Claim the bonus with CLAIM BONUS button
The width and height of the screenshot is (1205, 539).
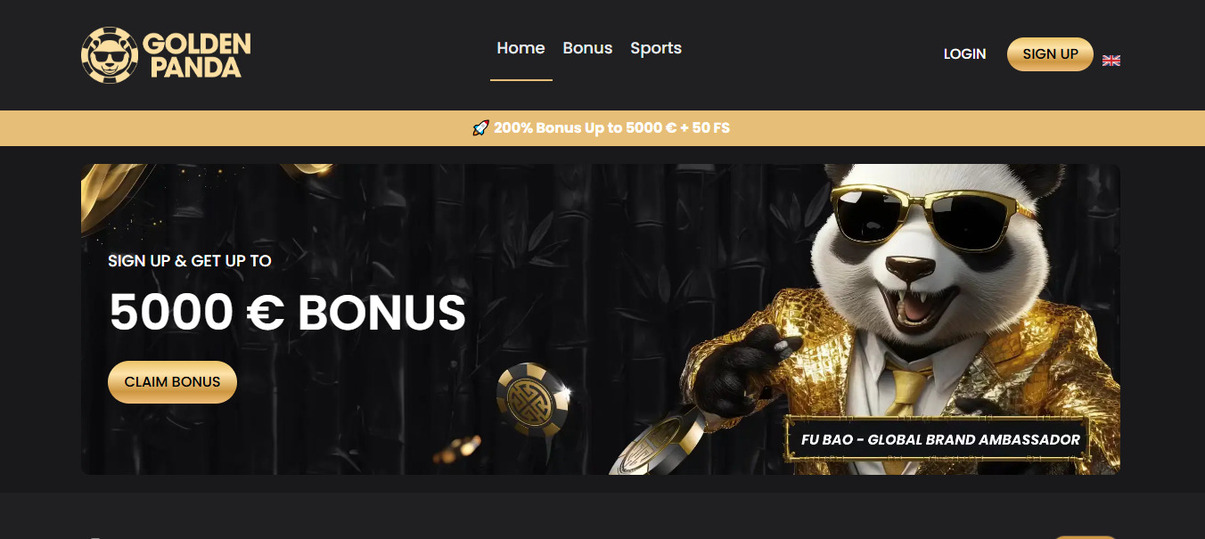point(172,382)
